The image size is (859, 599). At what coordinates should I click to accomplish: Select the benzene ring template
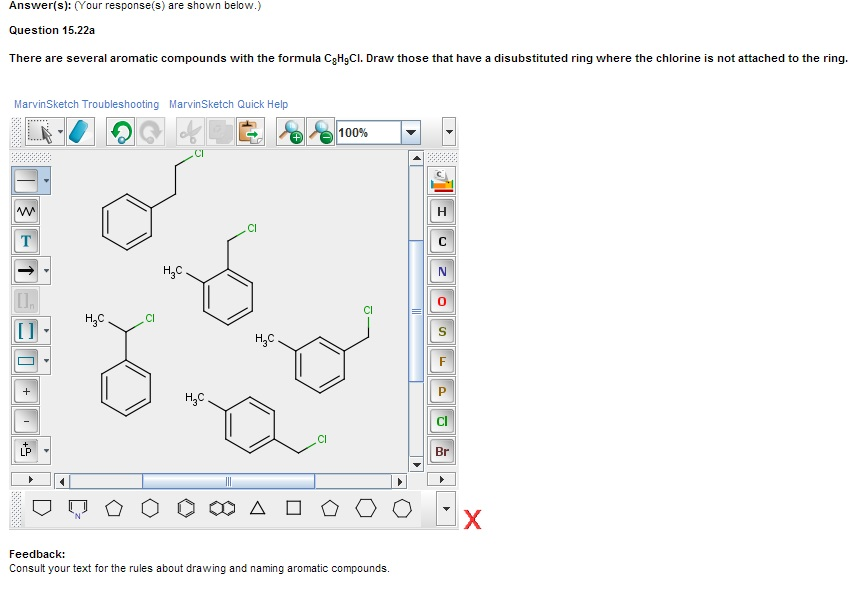(185, 509)
